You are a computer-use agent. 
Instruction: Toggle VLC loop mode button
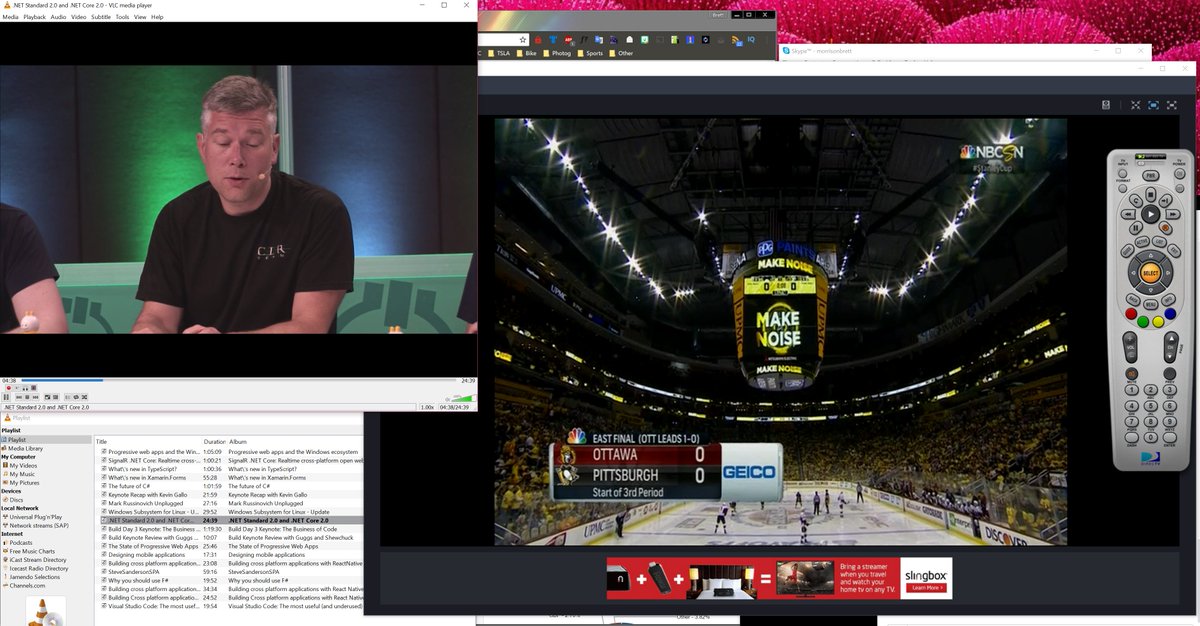[x=76, y=397]
